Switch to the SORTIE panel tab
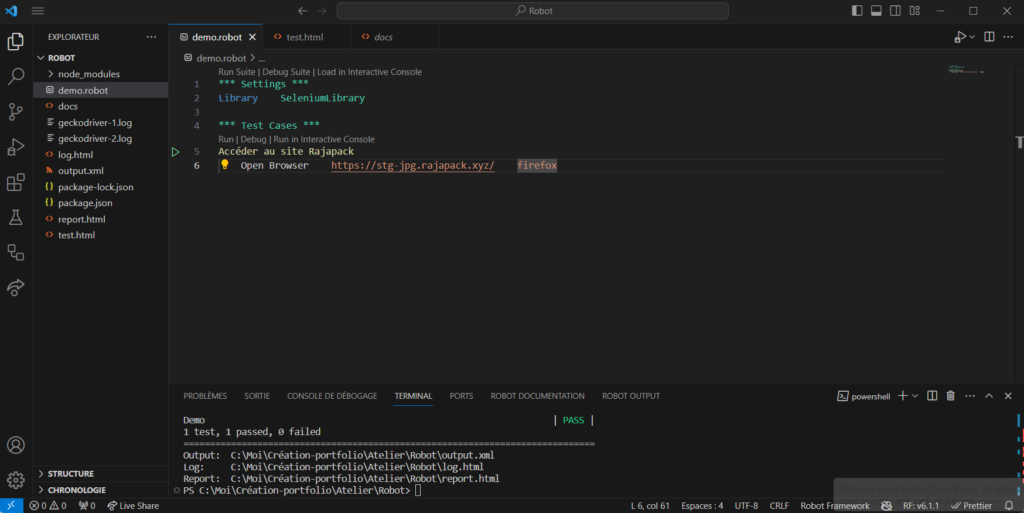The height and width of the screenshot is (513, 1024). [257, 396]
